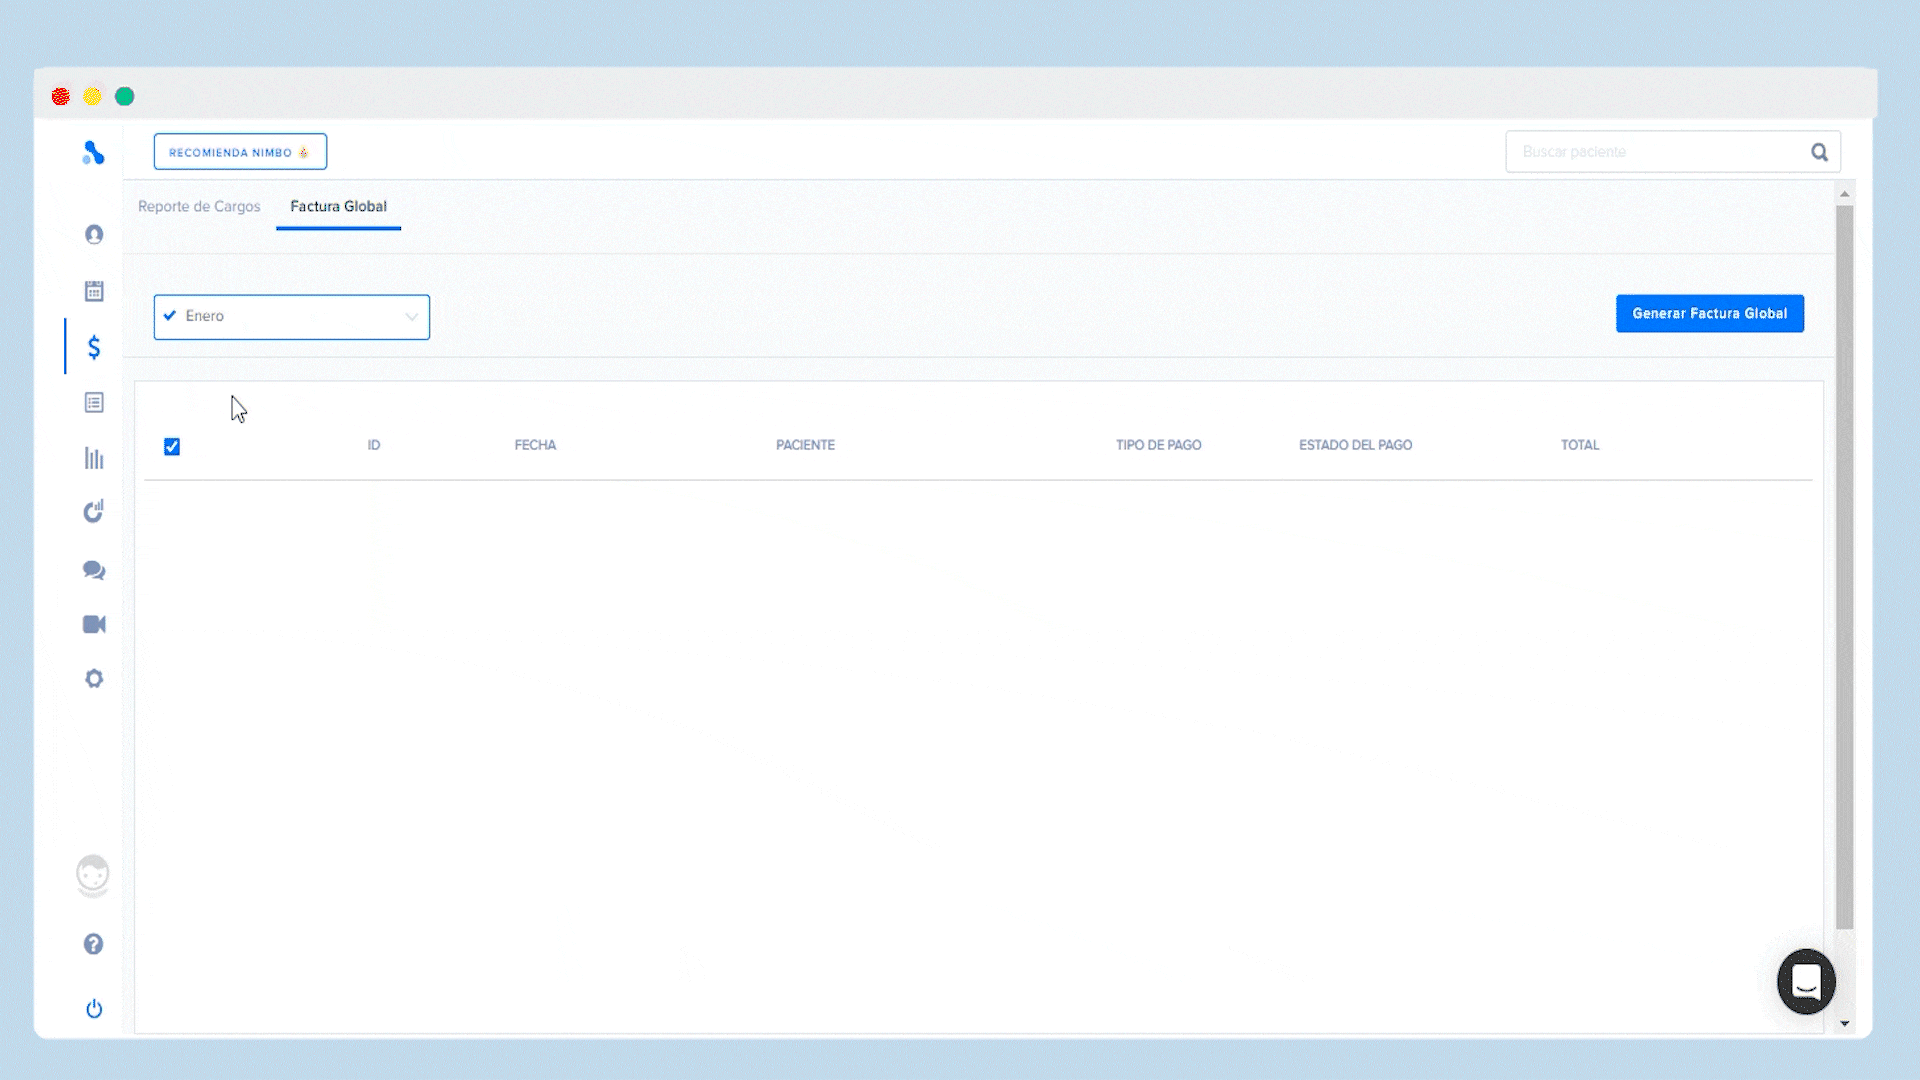Screen dimensions: 1920x1080
Task: Click the chat messages icon
Action: pos(93,570)
